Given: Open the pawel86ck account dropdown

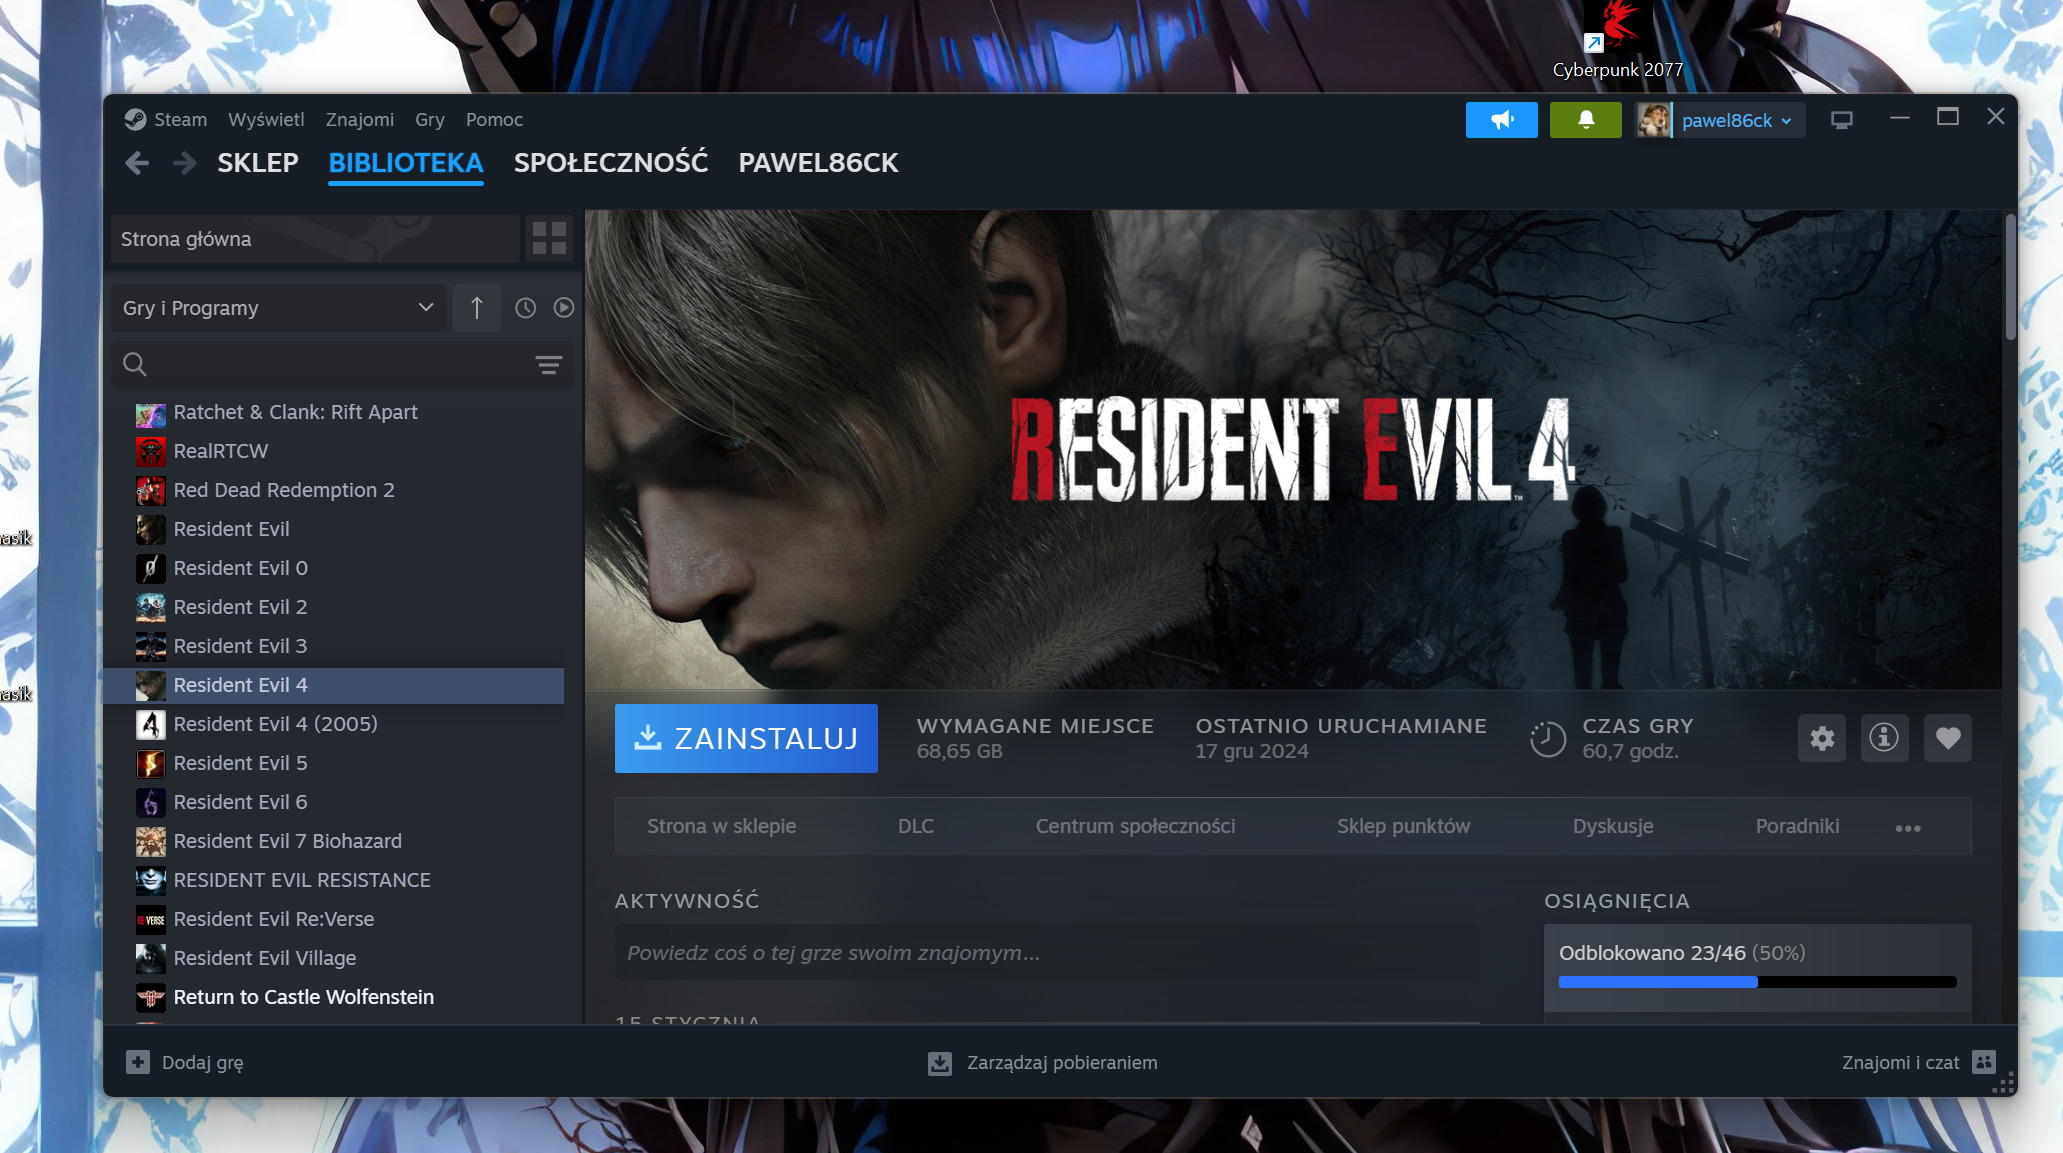Looking at the screenshot, I should pyautogui.click(x=1735, y=121).
